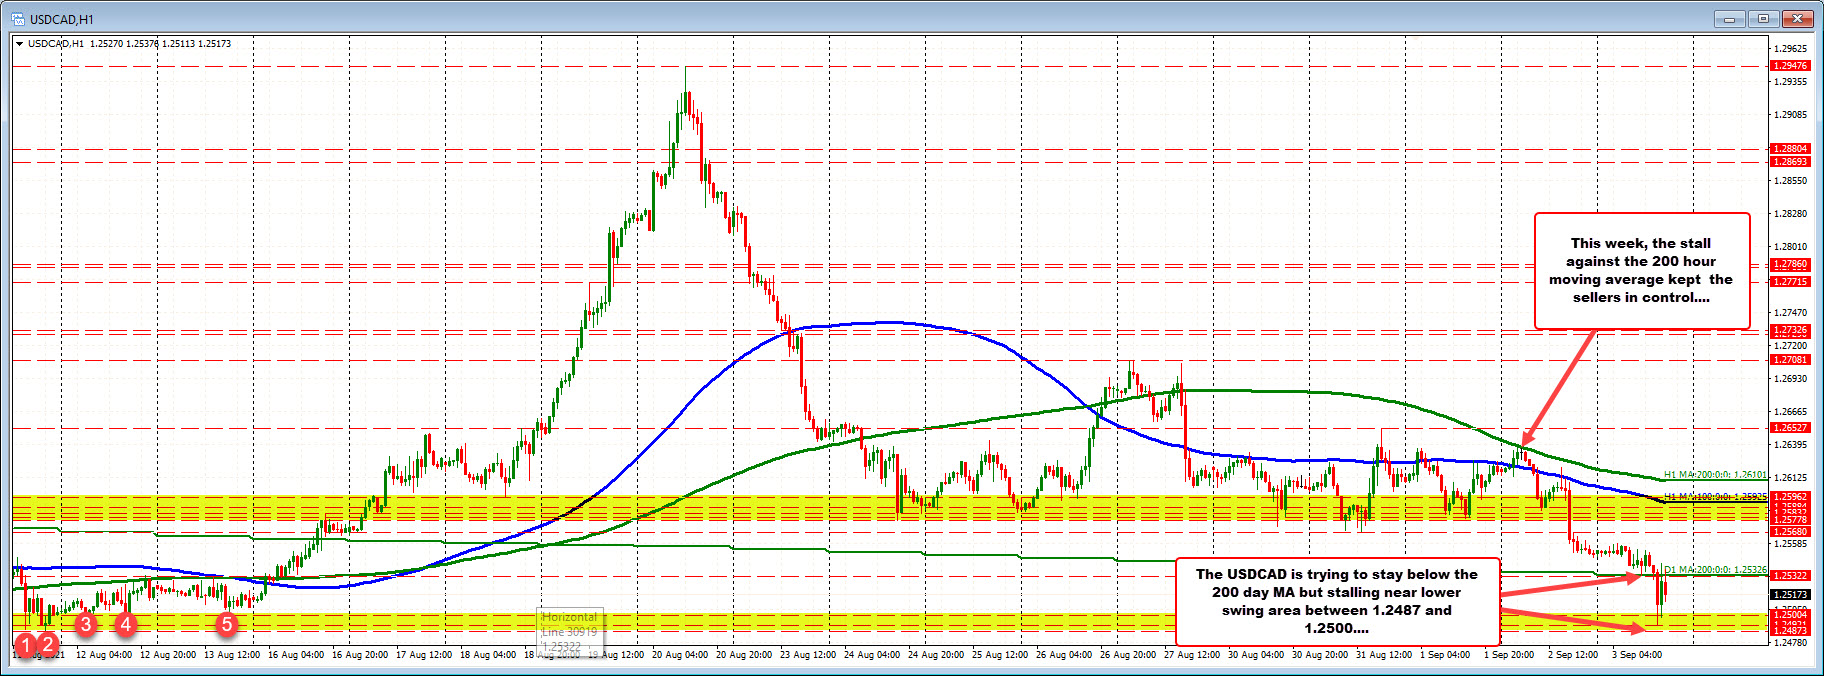This screenshot has width=1824, height=676.
Task: Maximize the USDCAD chart window
Action: coord(1764,18)
